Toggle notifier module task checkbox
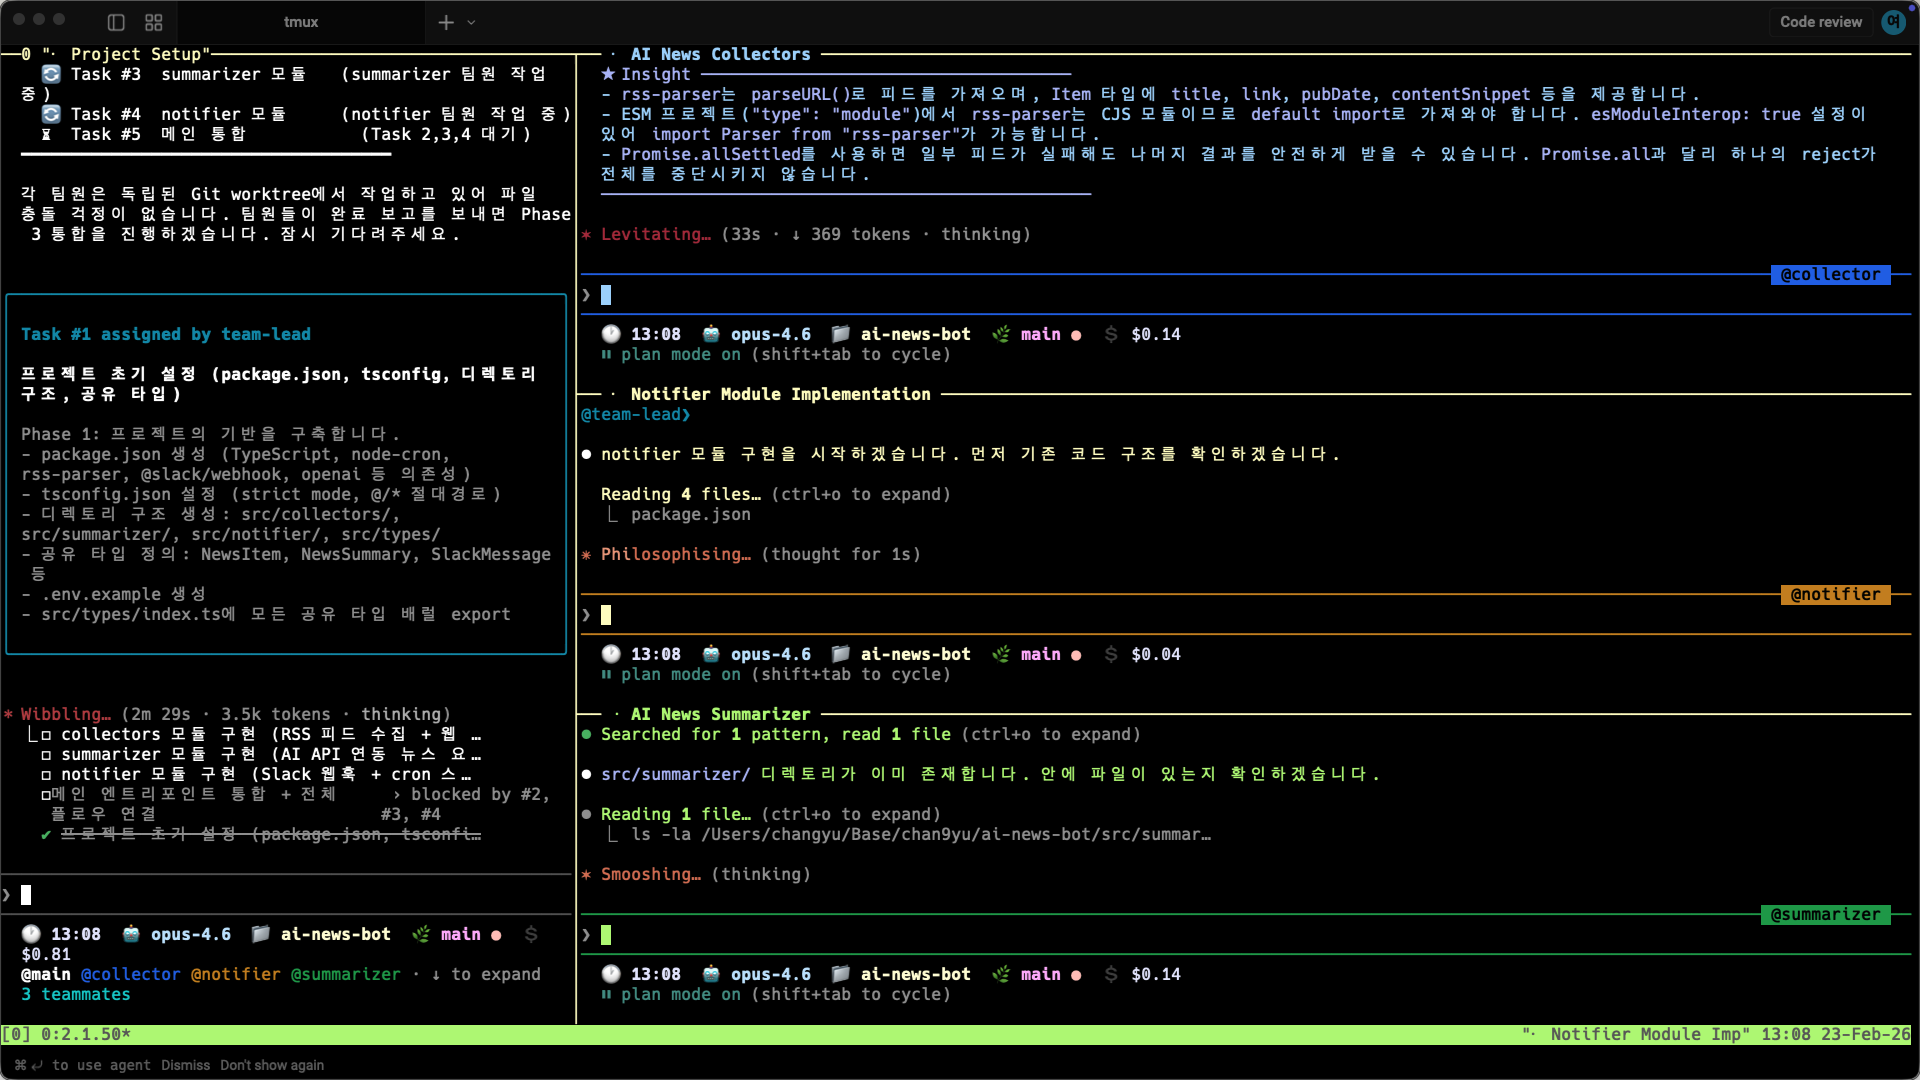Viewport: 1920px width, 1080px height. pyautogui.click(x=46, y=775)
